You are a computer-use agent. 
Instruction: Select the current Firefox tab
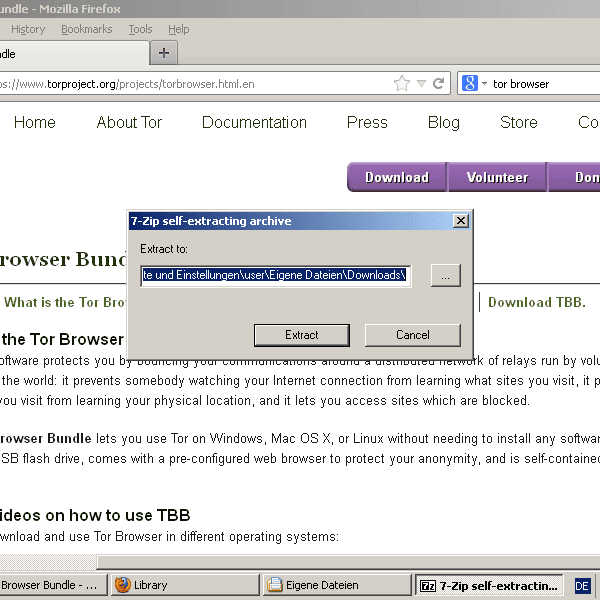(74, 54)
